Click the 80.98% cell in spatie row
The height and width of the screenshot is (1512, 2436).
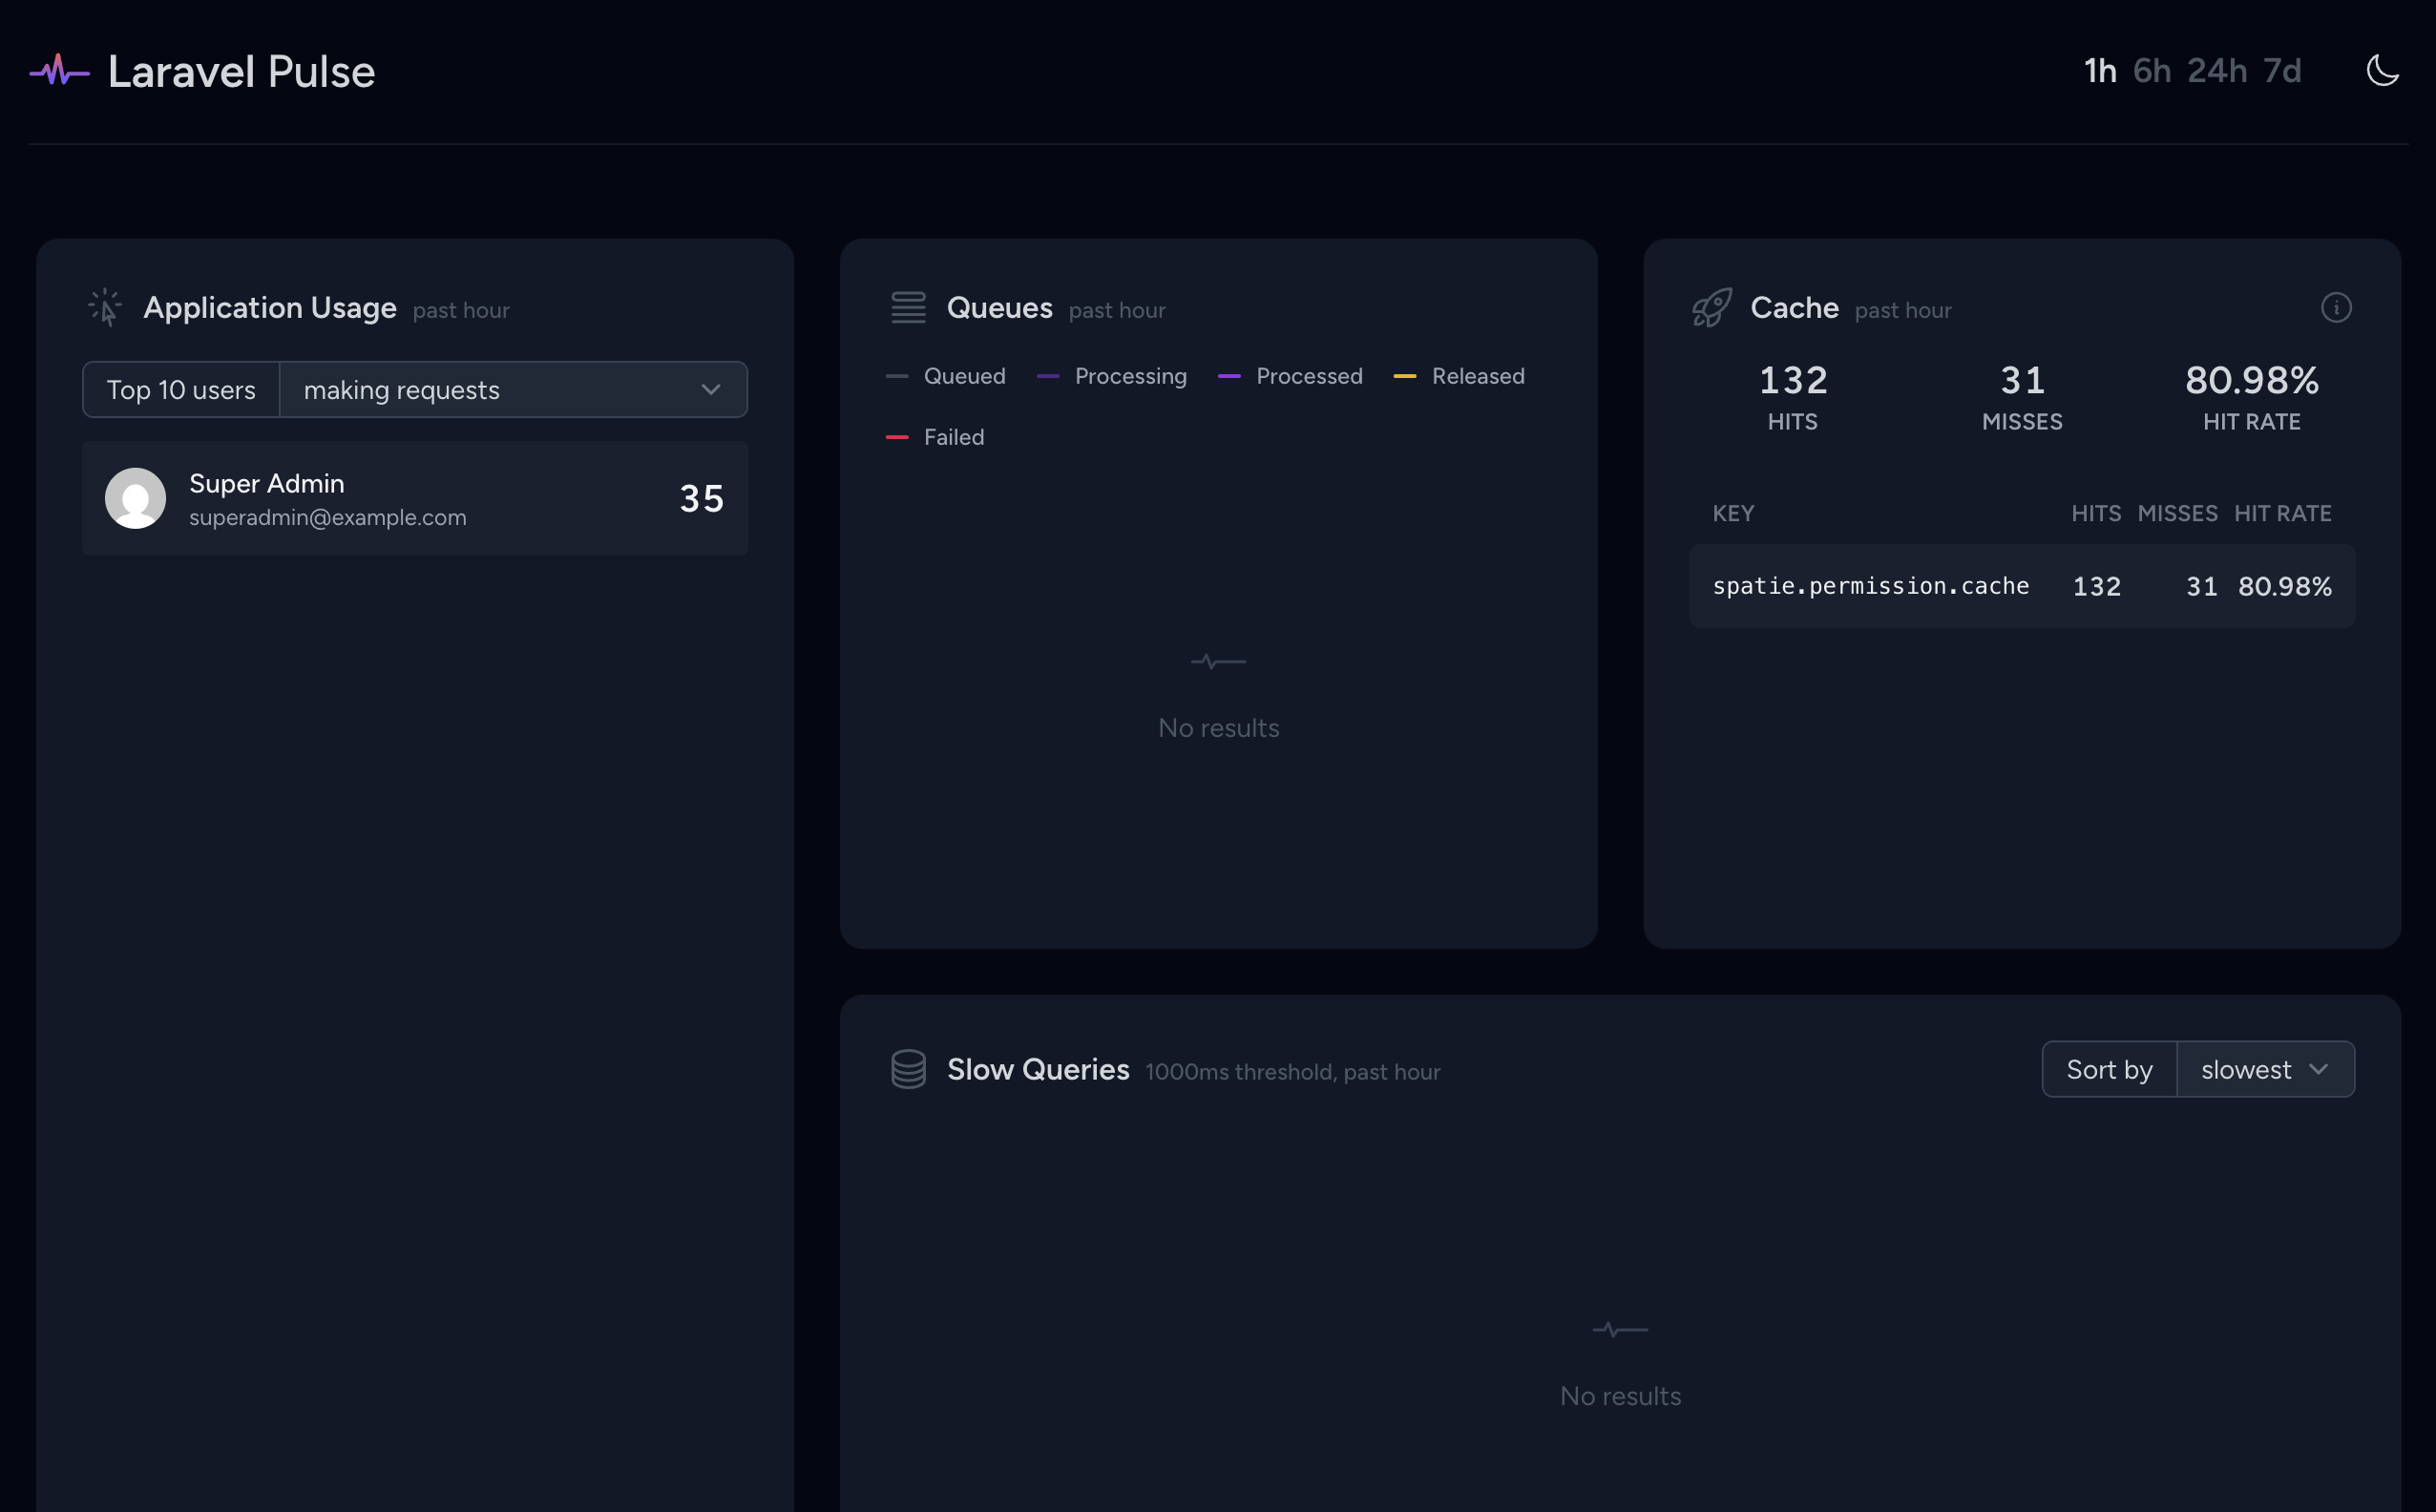tap(2284, 586)
